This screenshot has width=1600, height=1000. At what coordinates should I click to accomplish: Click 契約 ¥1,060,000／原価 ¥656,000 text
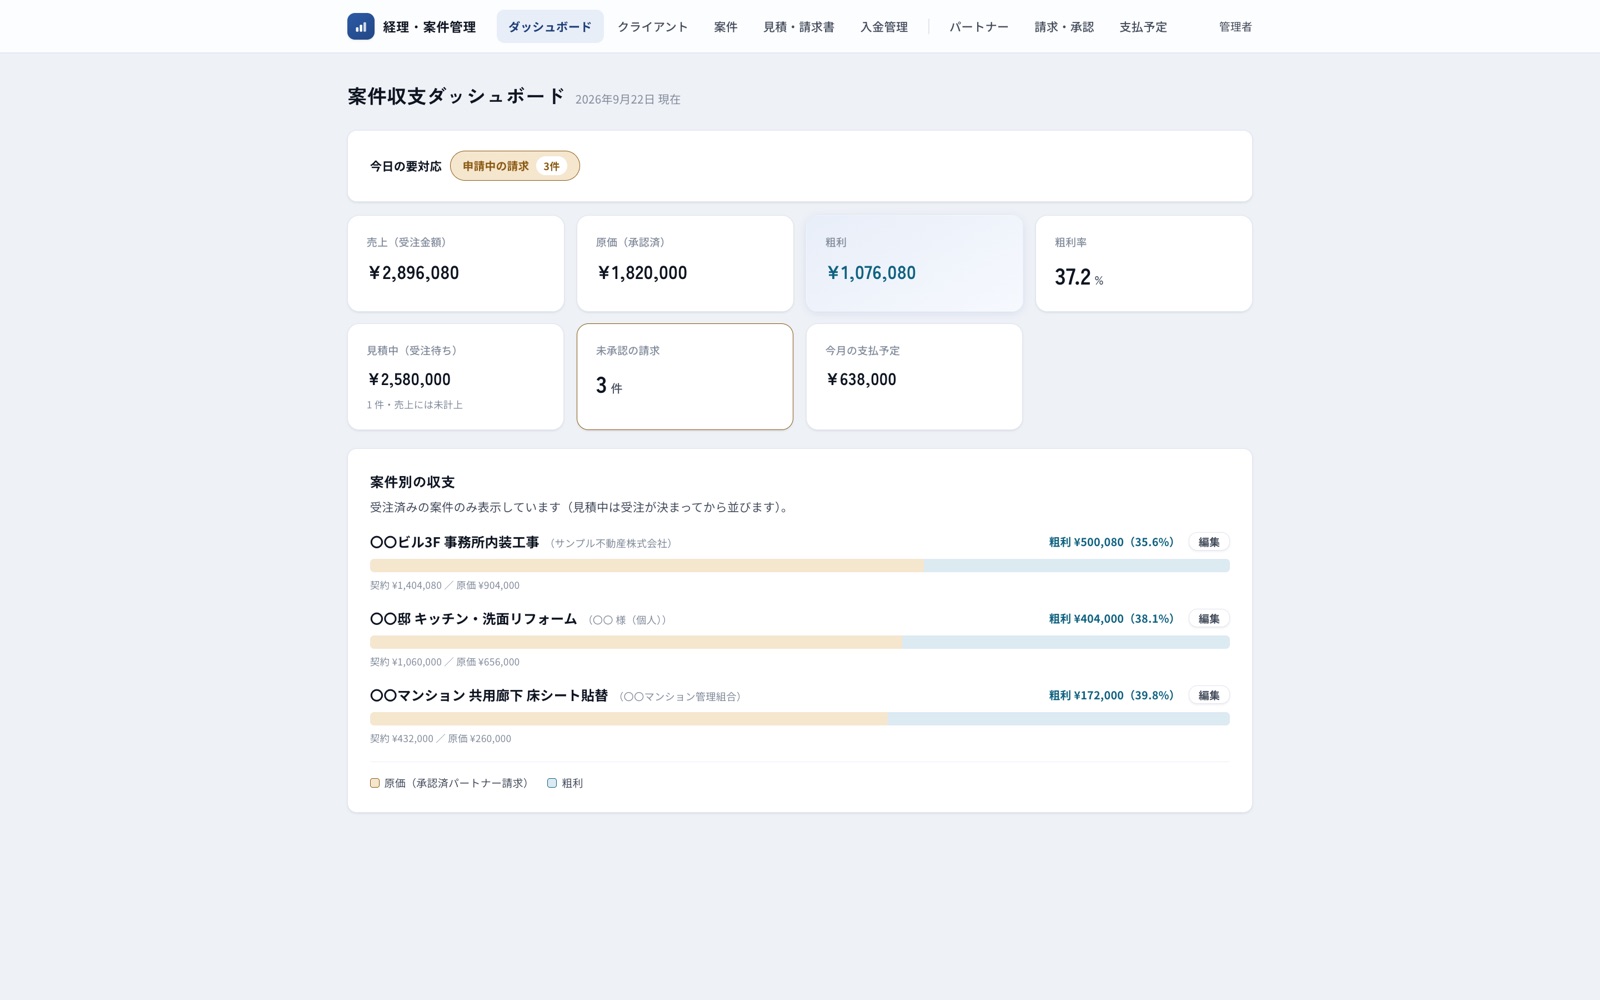click(x=445, y=662)
